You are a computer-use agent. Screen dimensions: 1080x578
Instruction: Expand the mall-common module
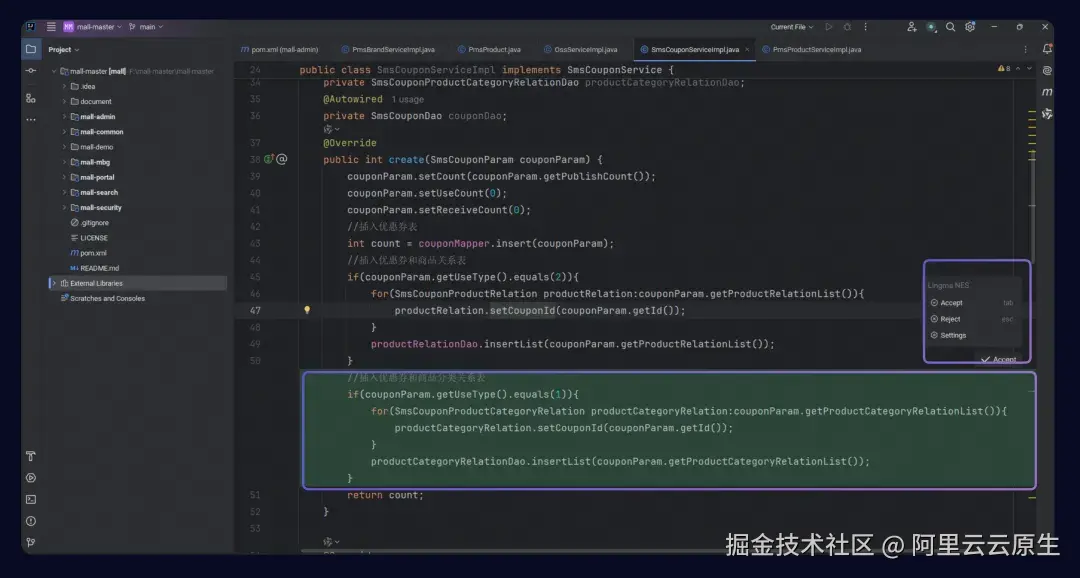64,132
